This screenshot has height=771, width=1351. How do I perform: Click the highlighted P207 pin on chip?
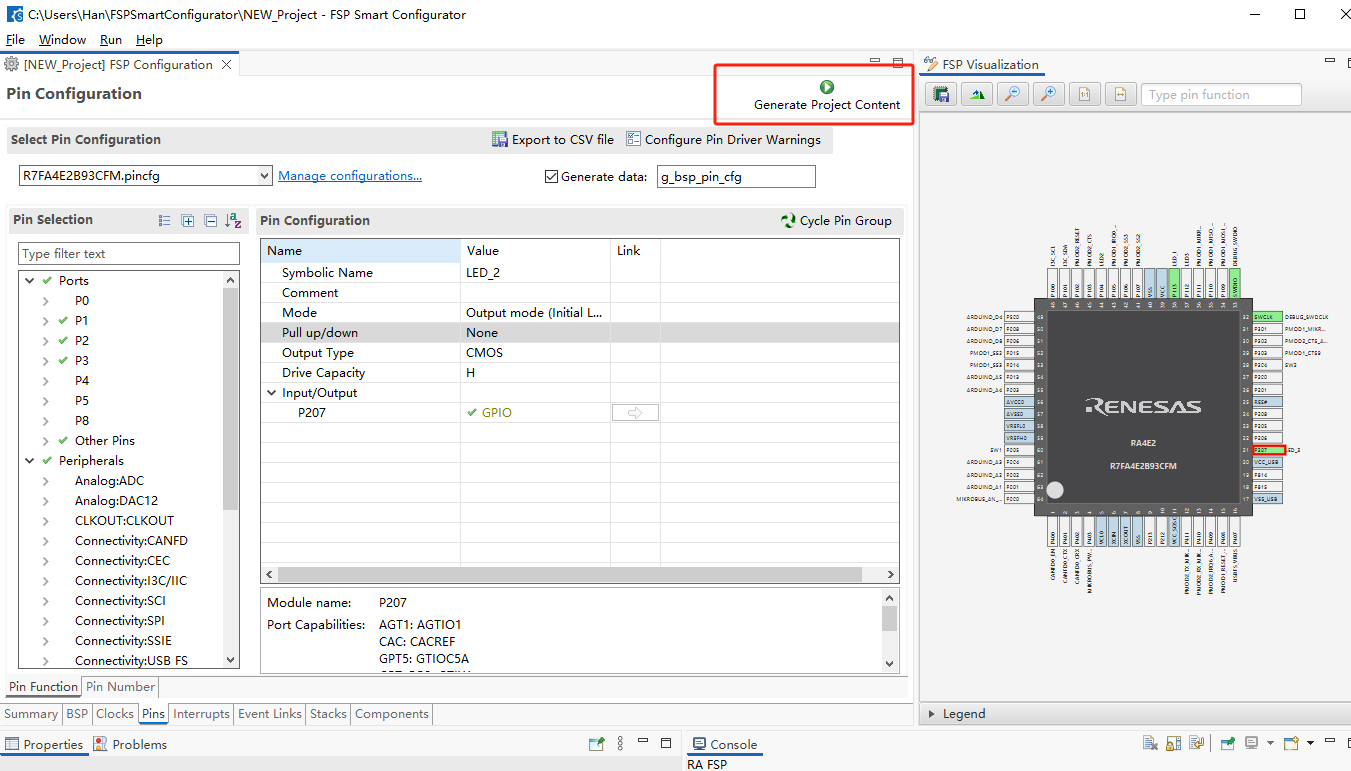(1268, 450)
